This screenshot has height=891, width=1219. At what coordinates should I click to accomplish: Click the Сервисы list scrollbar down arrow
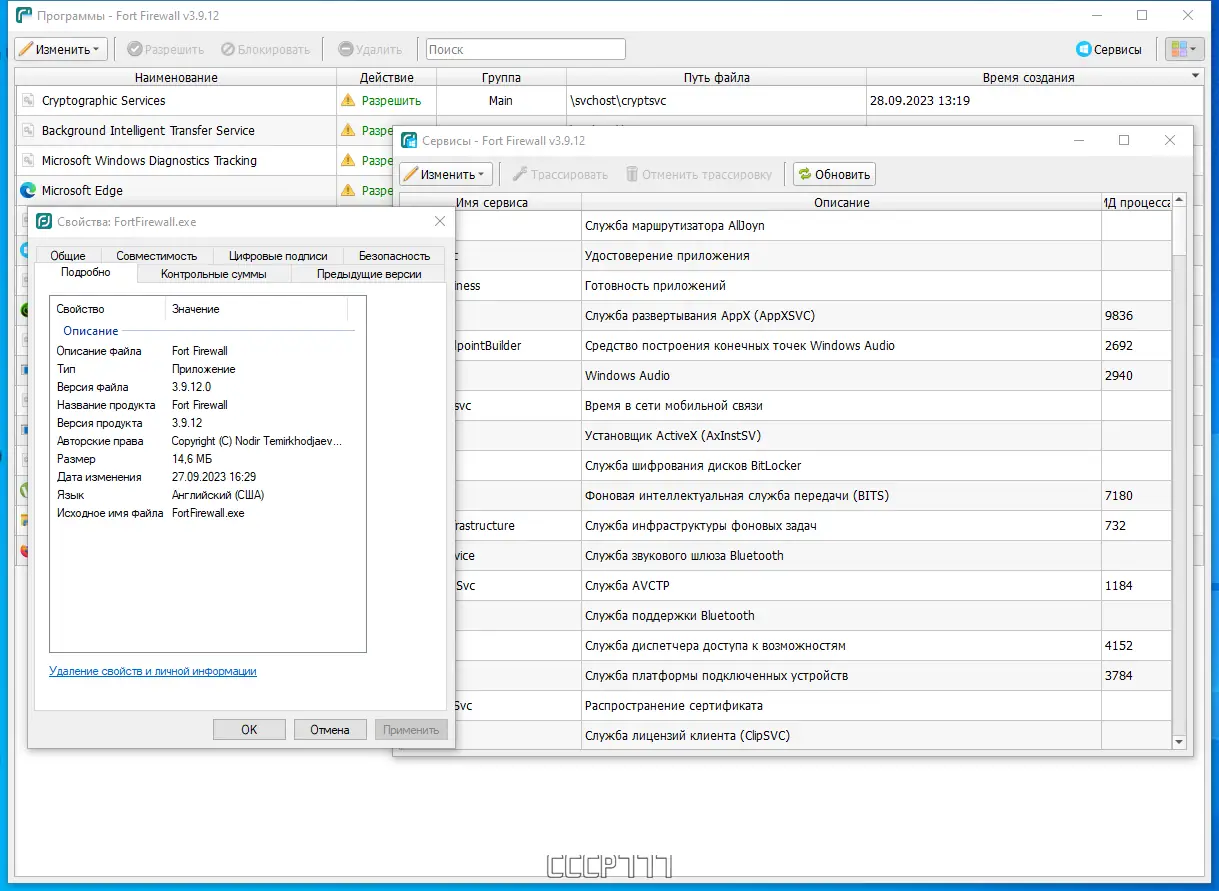pyautogui.click(x=1178, y=741)
